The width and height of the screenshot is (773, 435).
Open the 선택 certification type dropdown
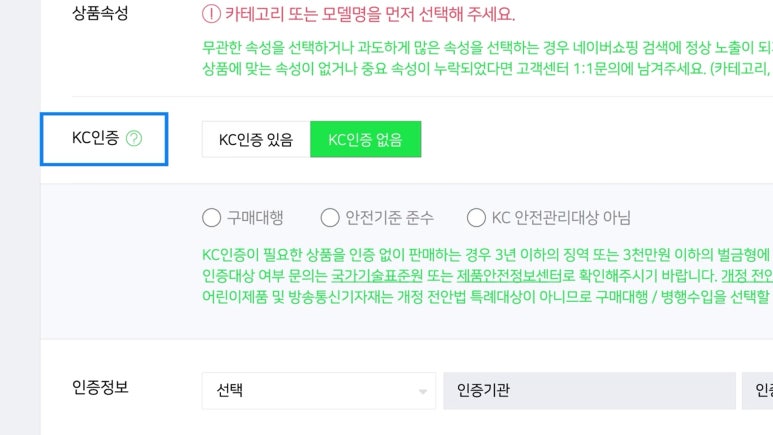(x=318, y=390)
